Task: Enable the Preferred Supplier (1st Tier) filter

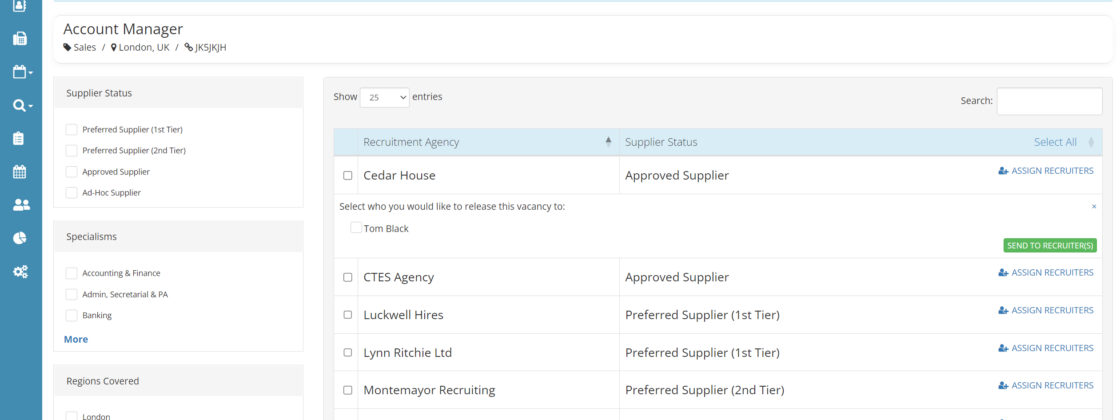Action: [x=71, y=129]
